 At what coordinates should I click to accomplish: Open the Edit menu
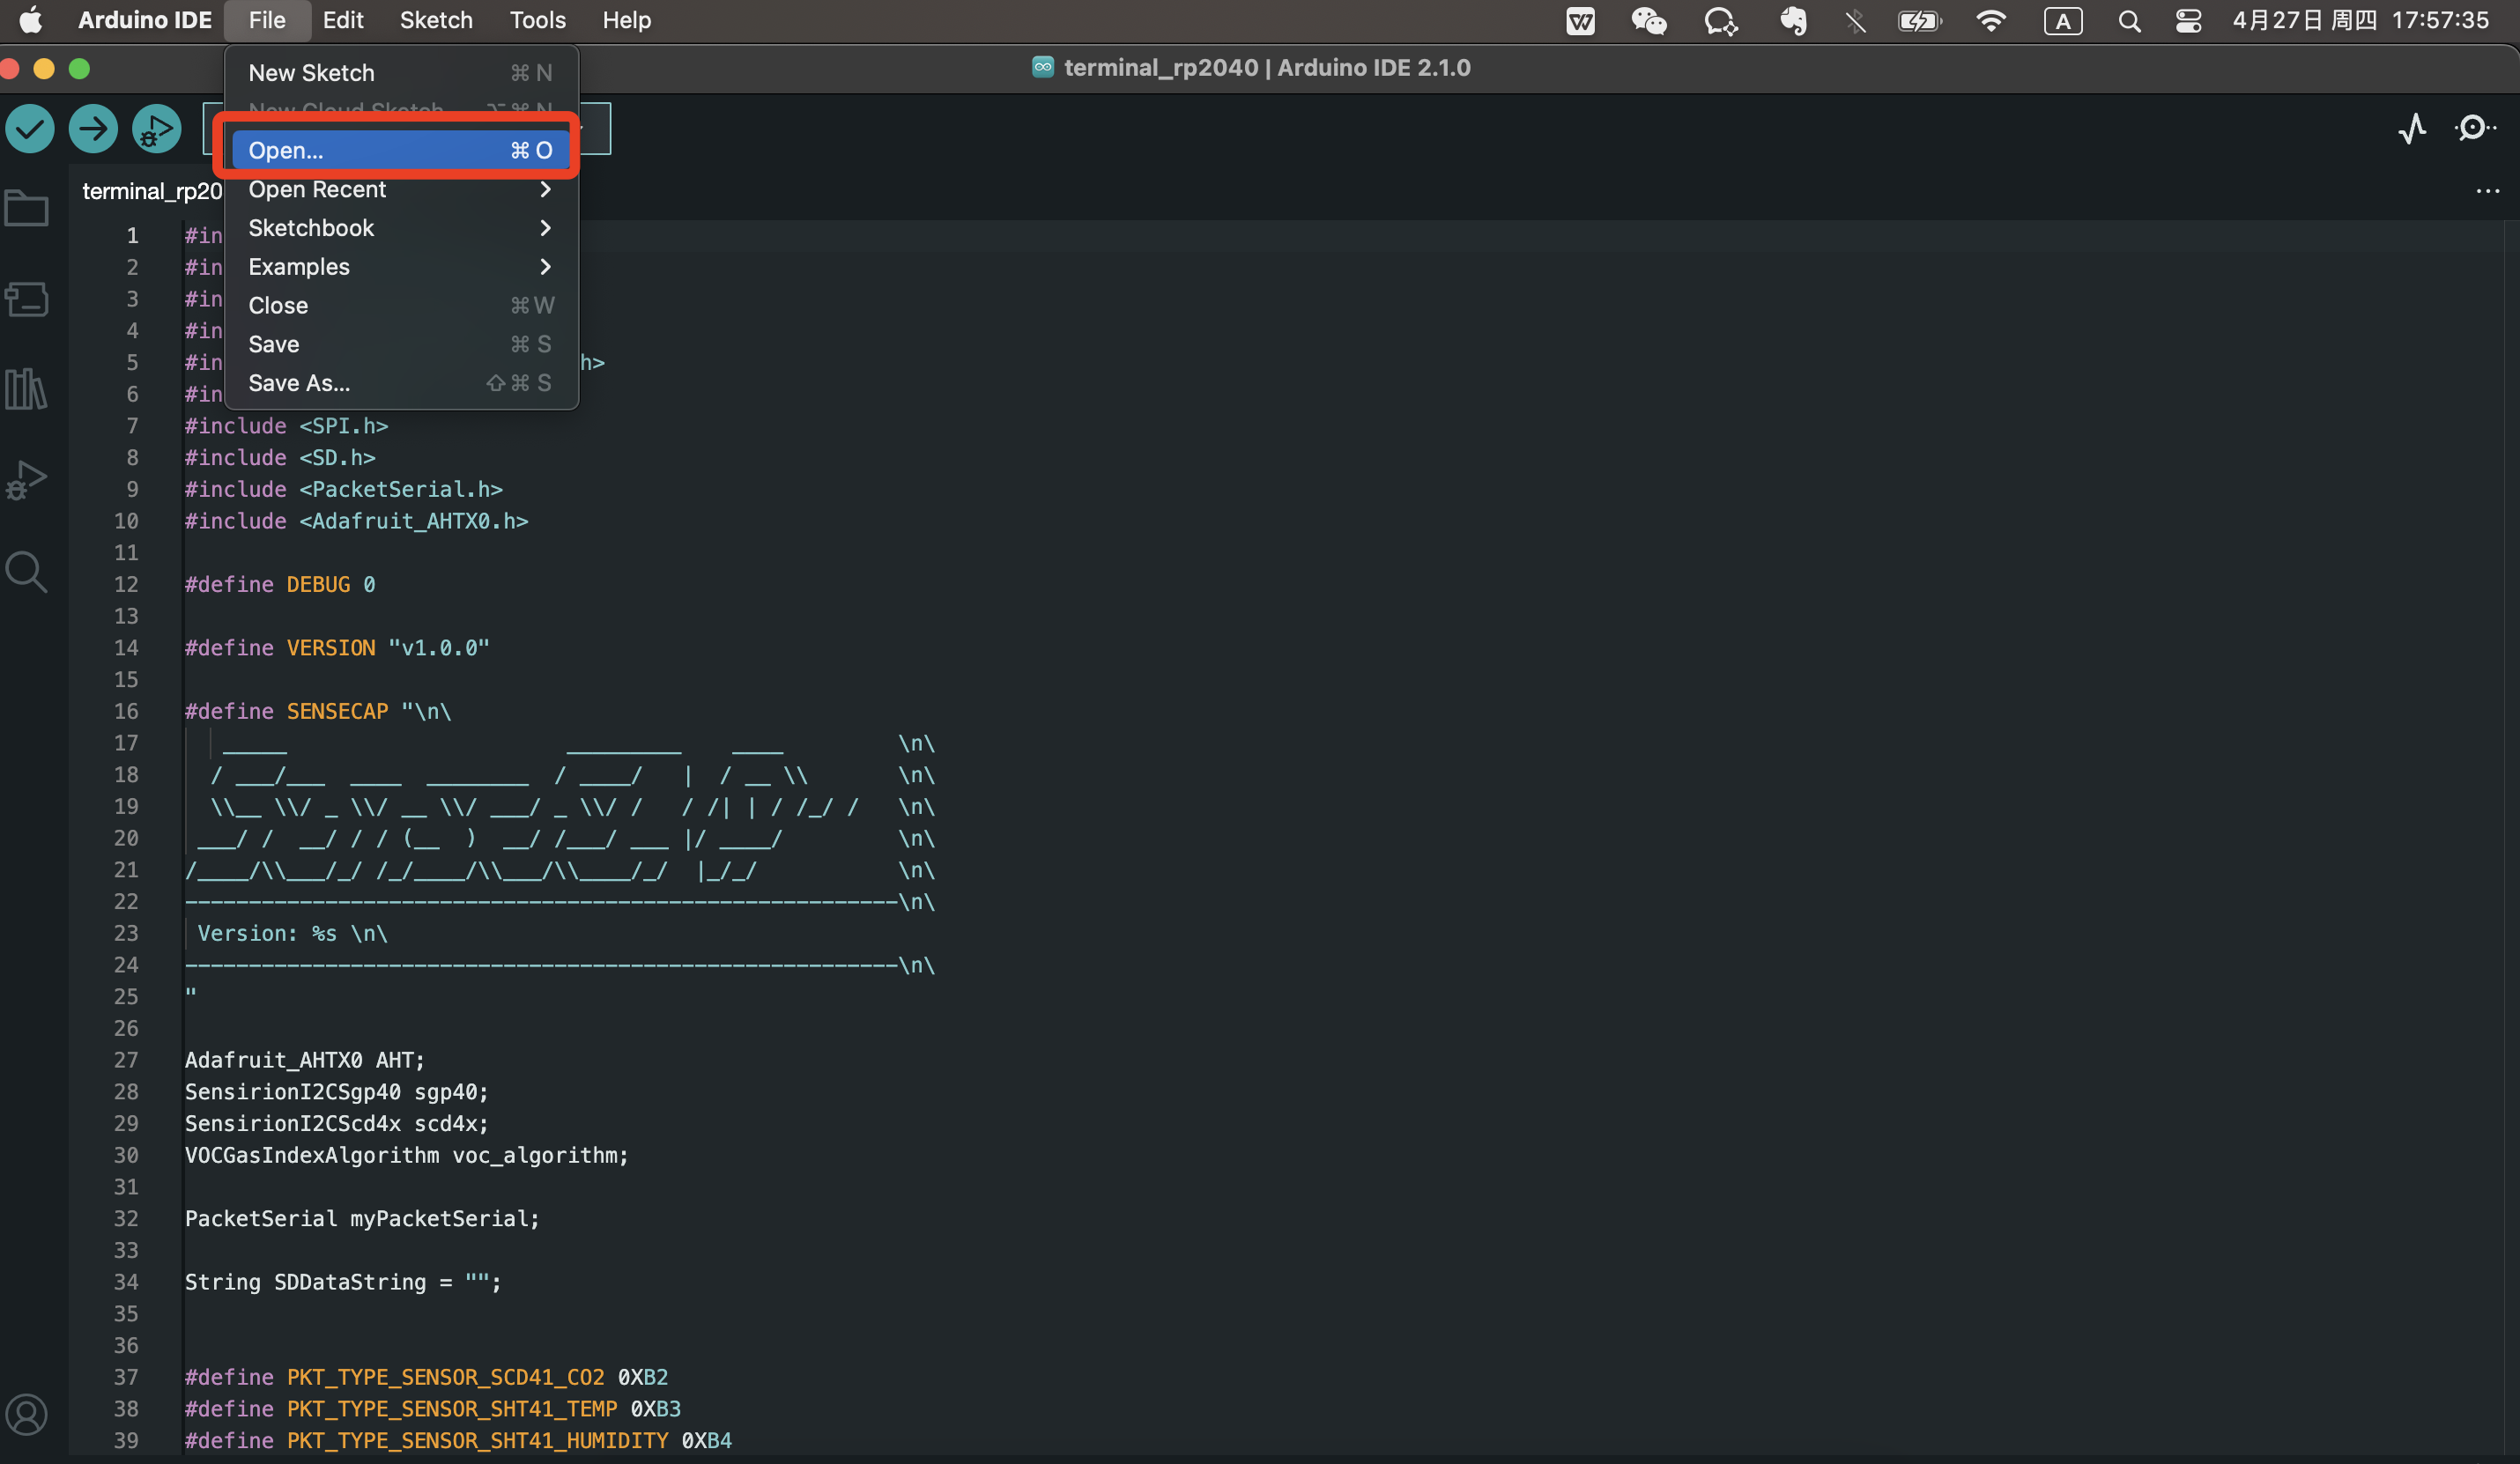coord(343,20)
